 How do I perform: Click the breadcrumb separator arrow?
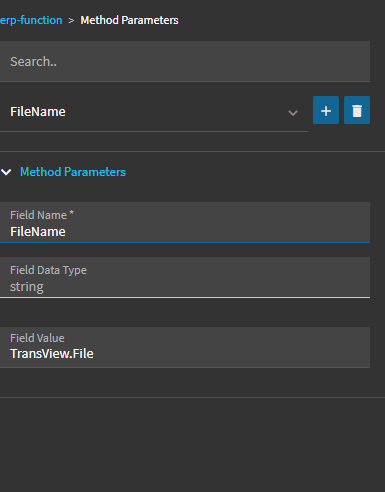pos(71,21)
